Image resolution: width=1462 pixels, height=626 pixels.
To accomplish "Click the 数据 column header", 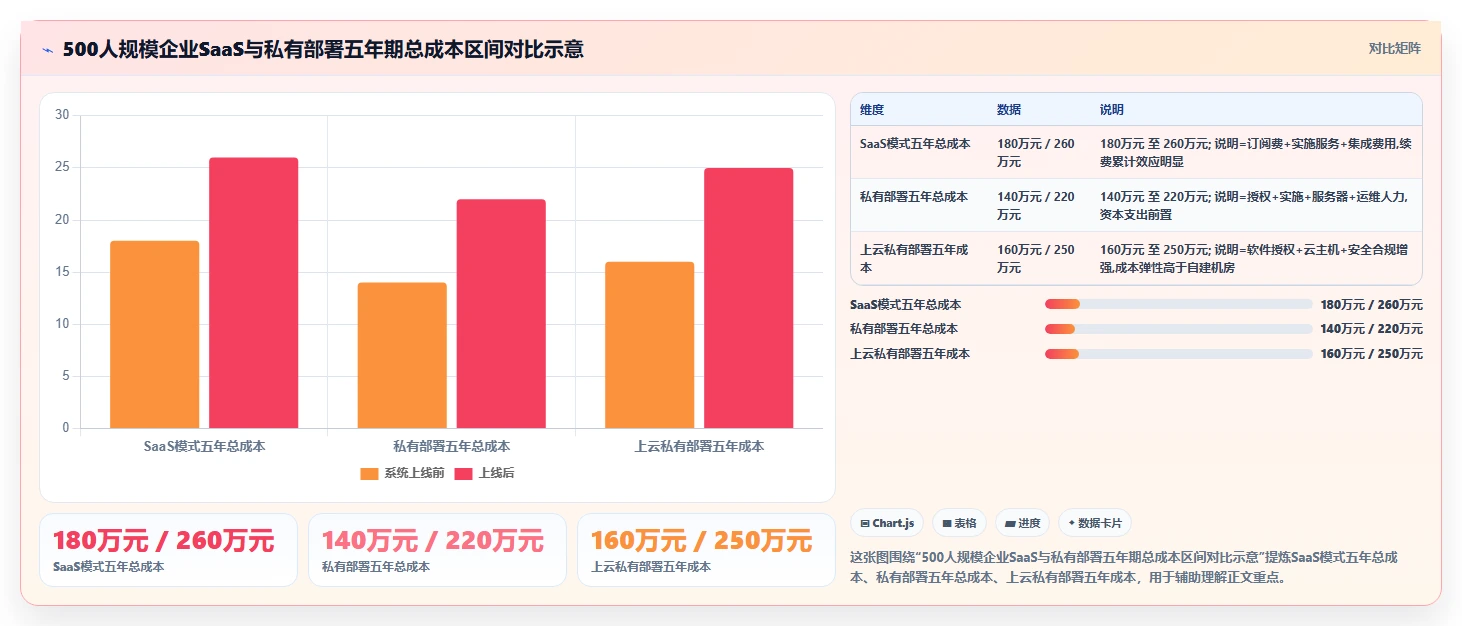I will (x=1009, y=110).
